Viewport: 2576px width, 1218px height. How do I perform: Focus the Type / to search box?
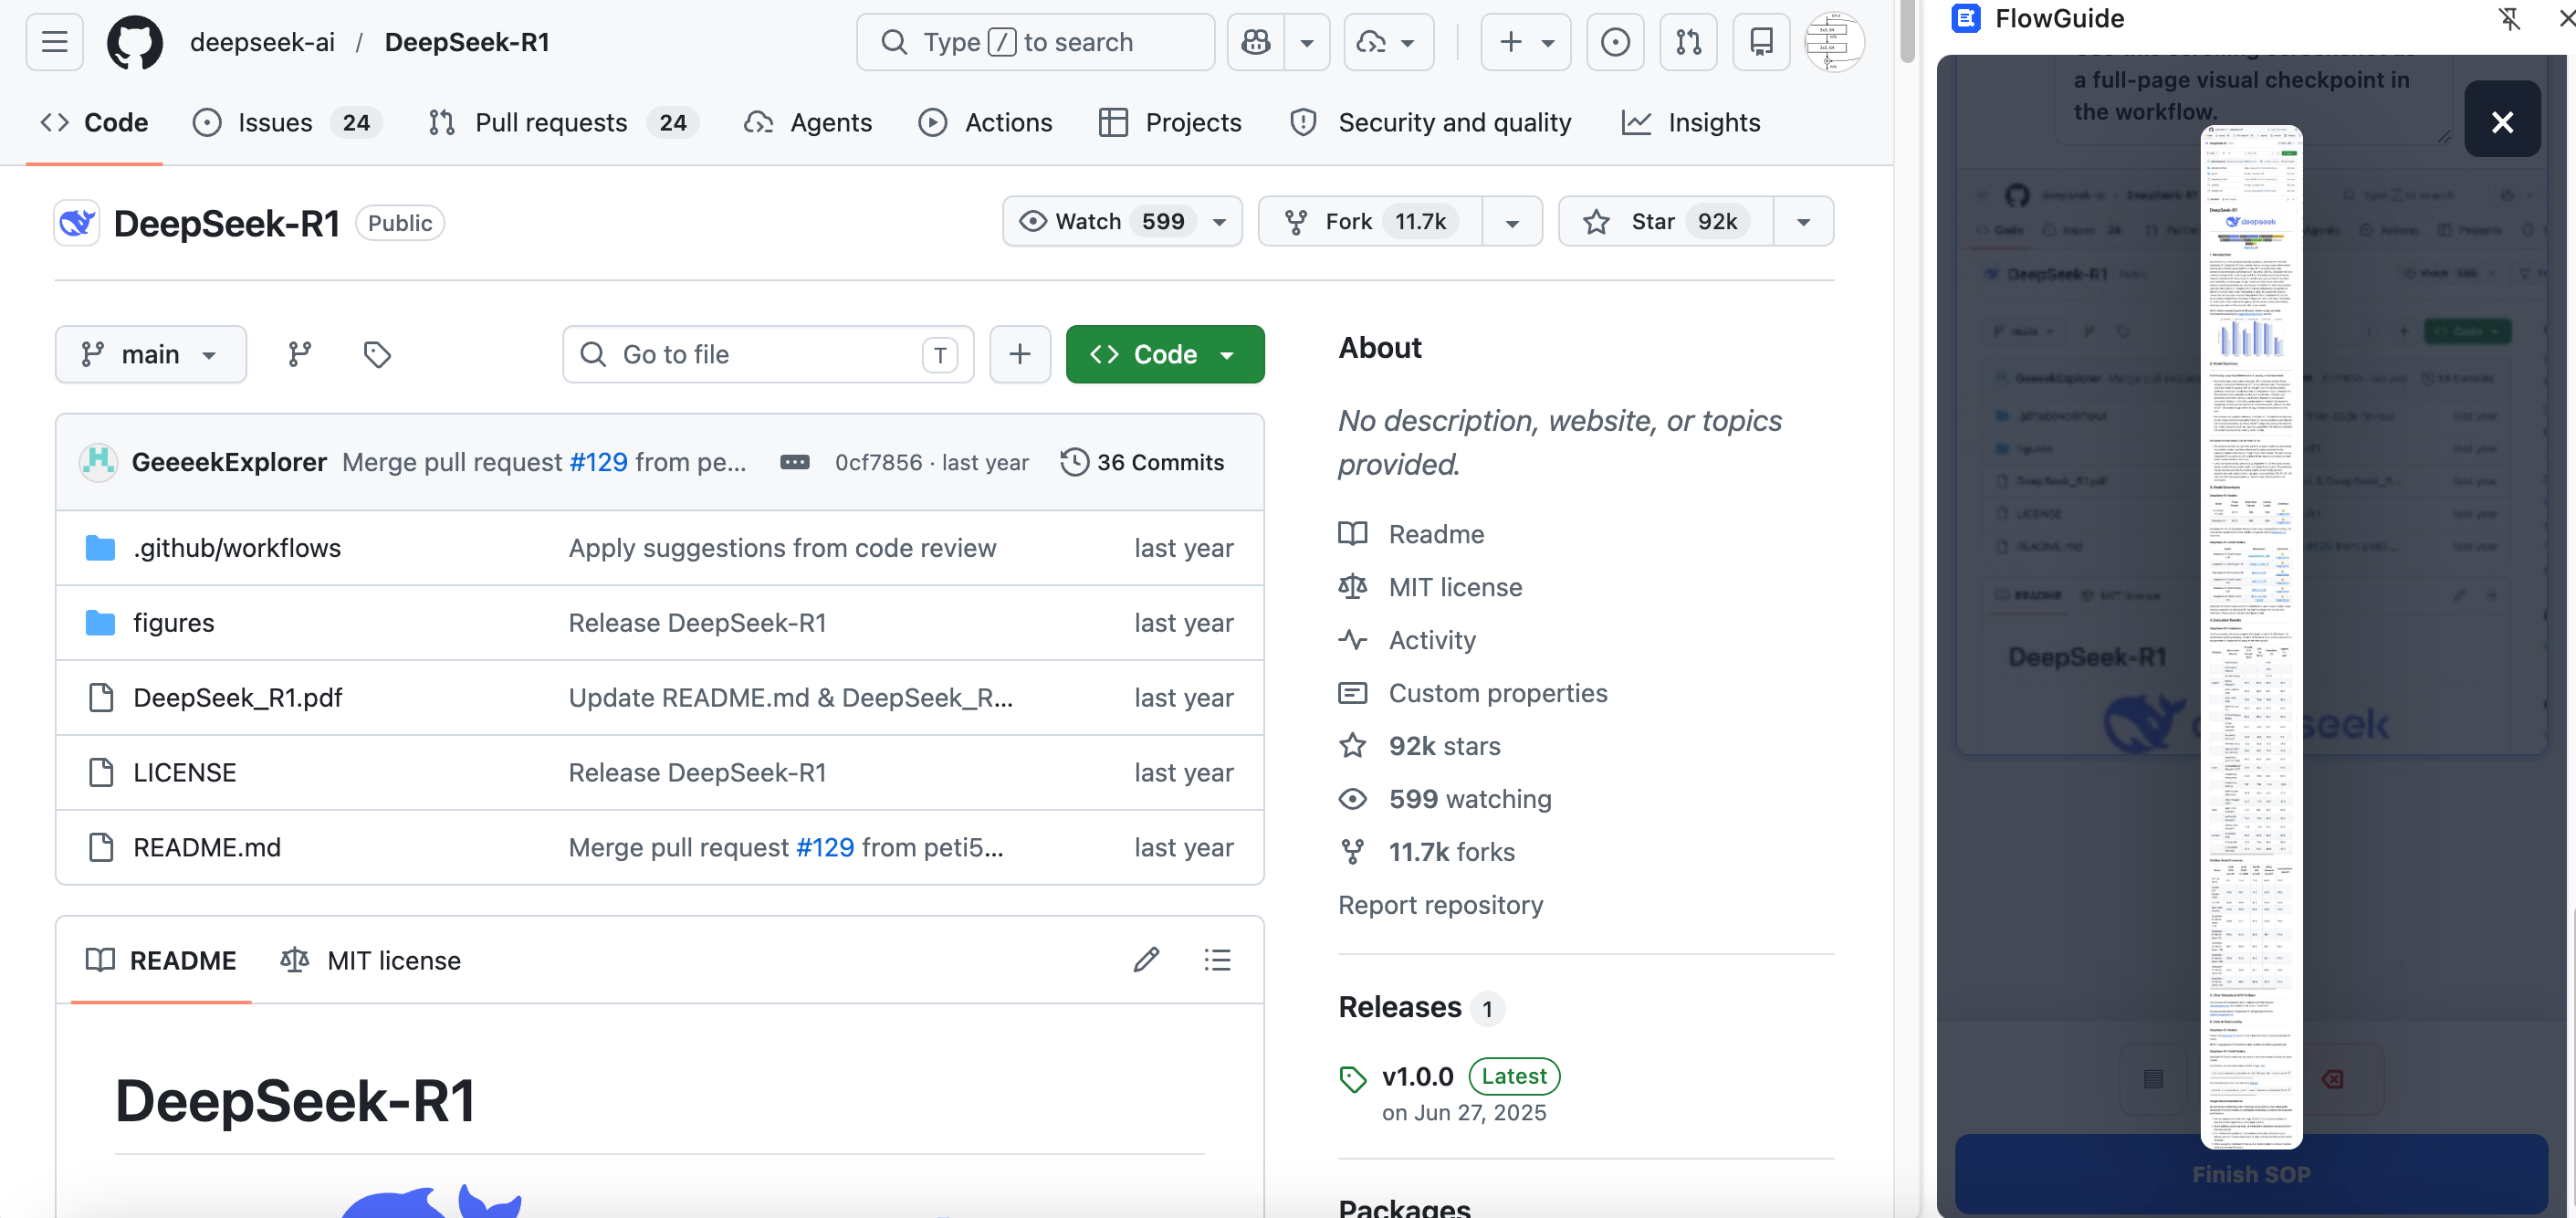click(x=1035, y=42)
